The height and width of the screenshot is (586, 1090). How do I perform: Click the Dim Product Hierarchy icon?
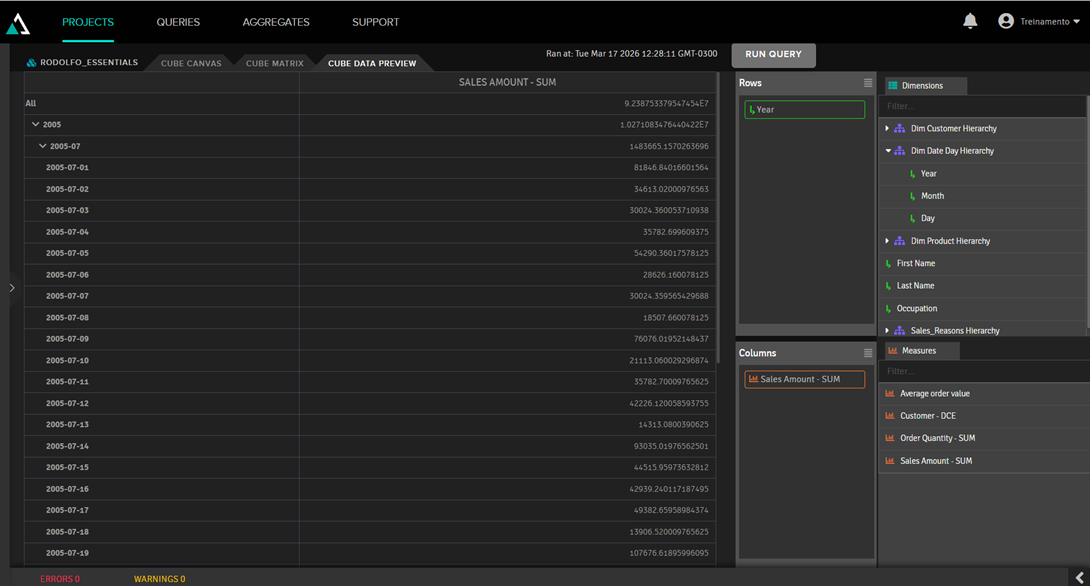point(899,241)
